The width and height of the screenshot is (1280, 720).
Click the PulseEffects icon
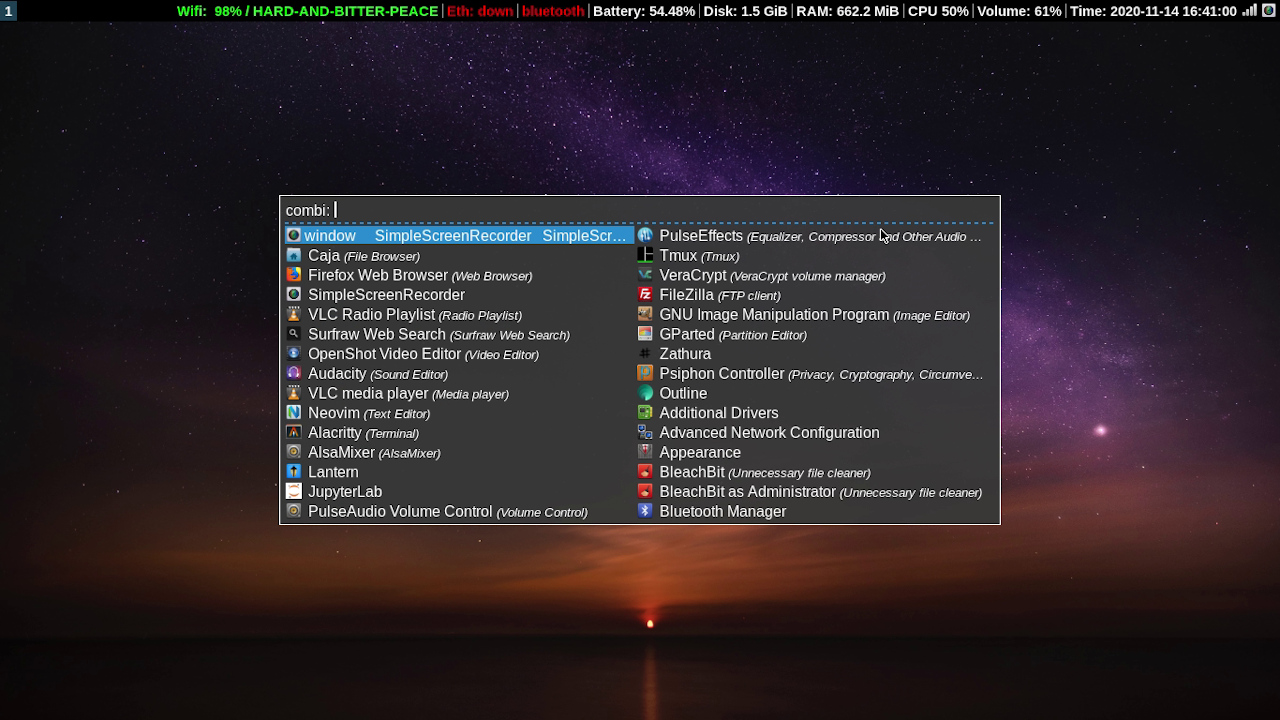tap(645, 235)
